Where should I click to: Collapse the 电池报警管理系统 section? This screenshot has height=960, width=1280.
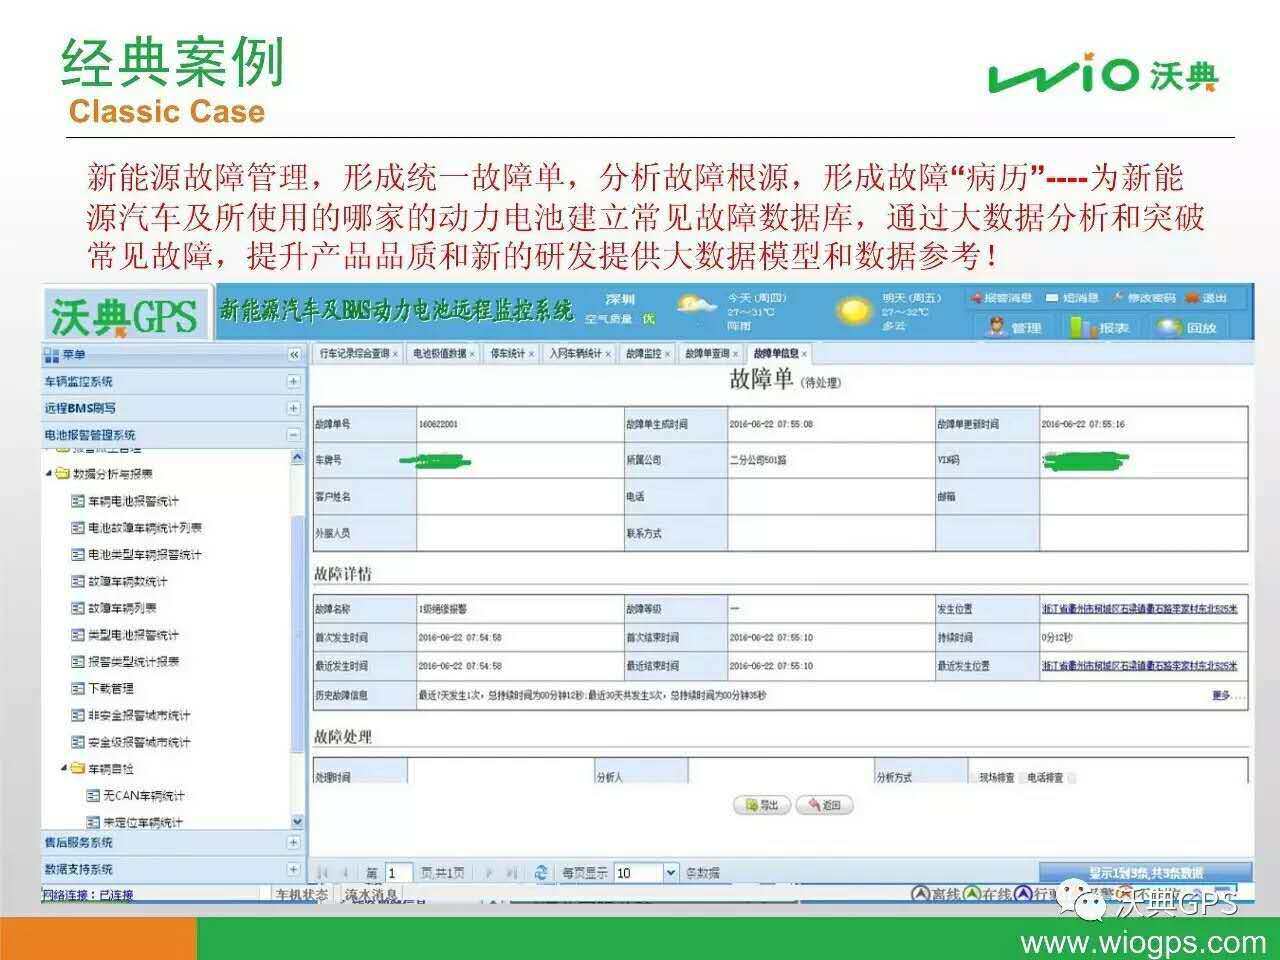[x=294, y=436]
